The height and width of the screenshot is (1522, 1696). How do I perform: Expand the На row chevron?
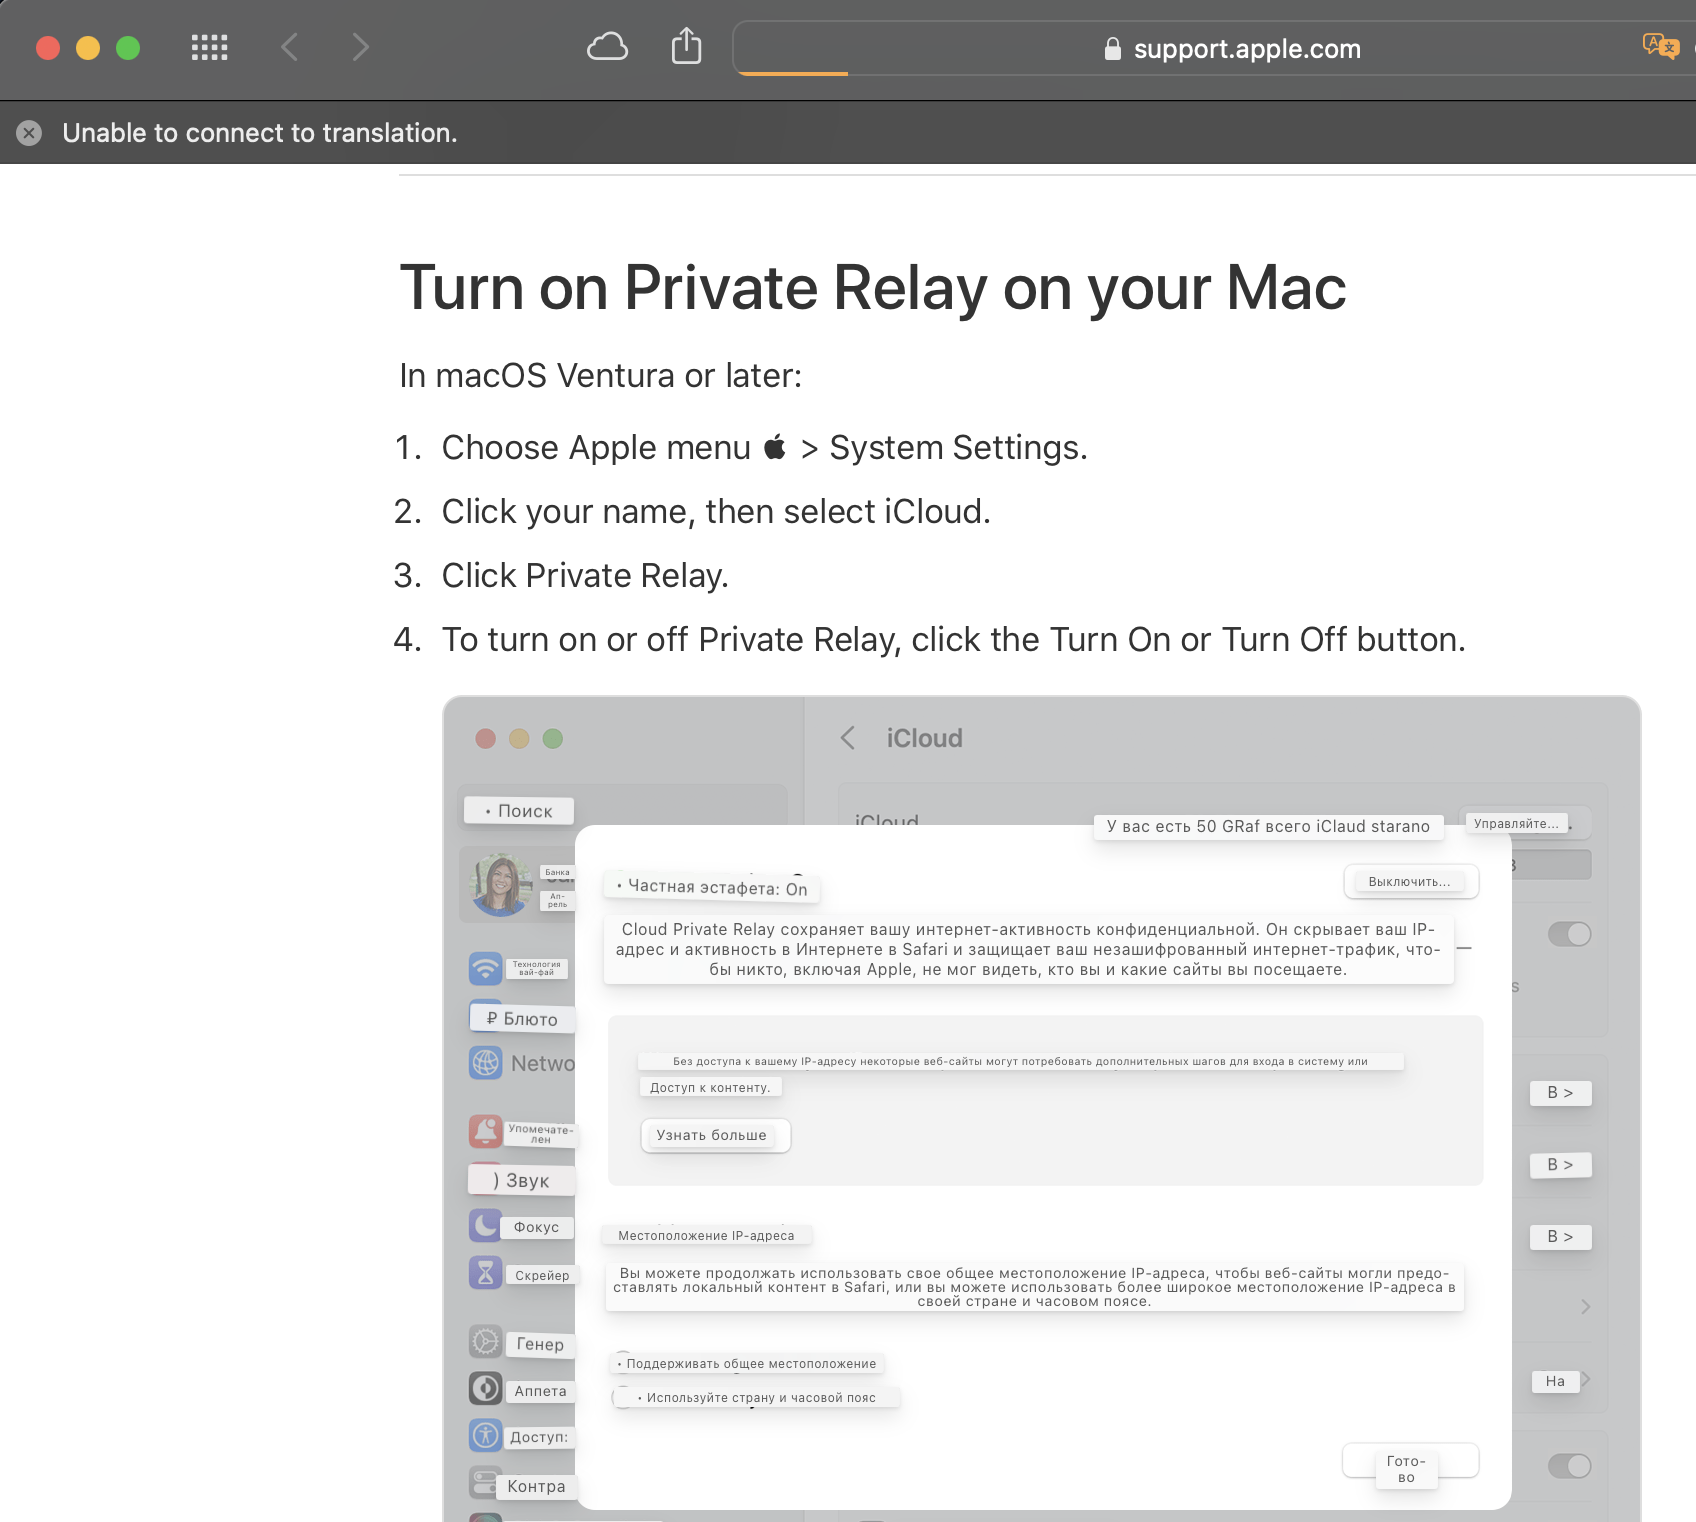pyautogui.click(x=1585, y=1380)
